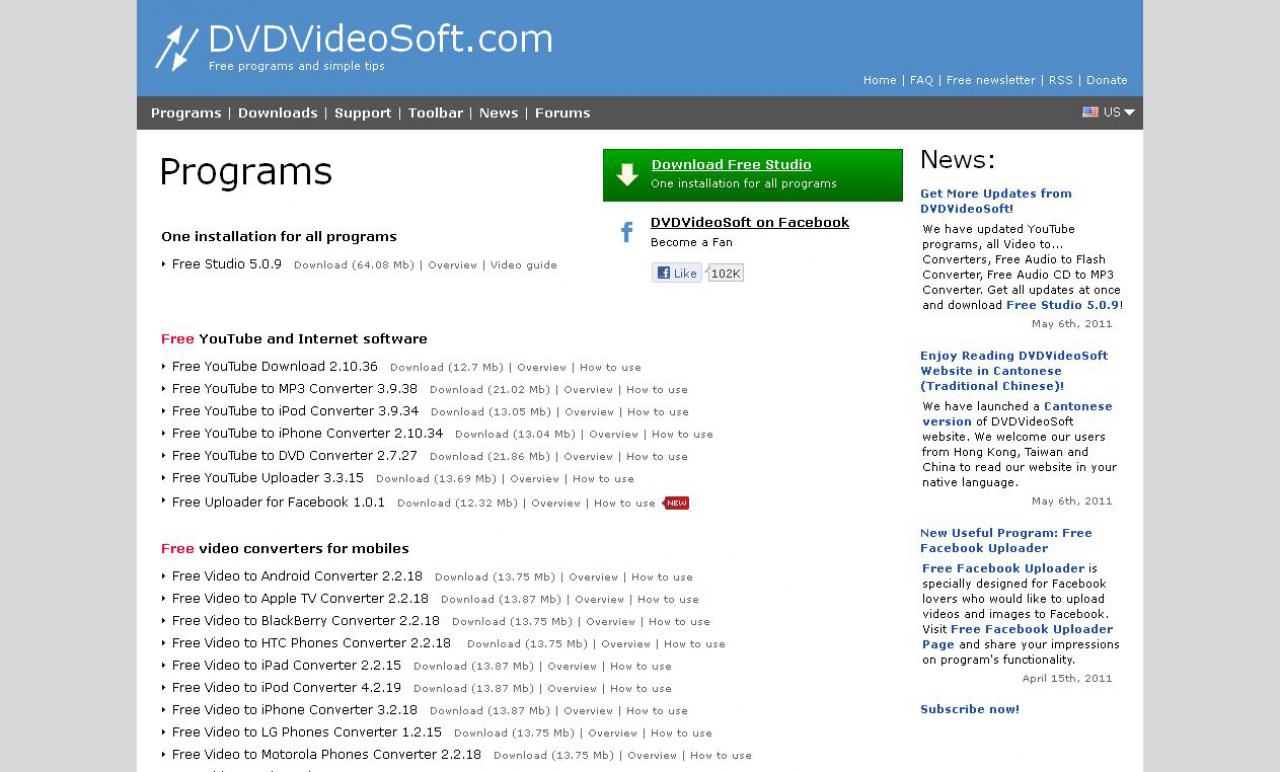Screen dimensions: 1280x772
Task: Click the Facebook f icon
Action: (x=627, y=232)
